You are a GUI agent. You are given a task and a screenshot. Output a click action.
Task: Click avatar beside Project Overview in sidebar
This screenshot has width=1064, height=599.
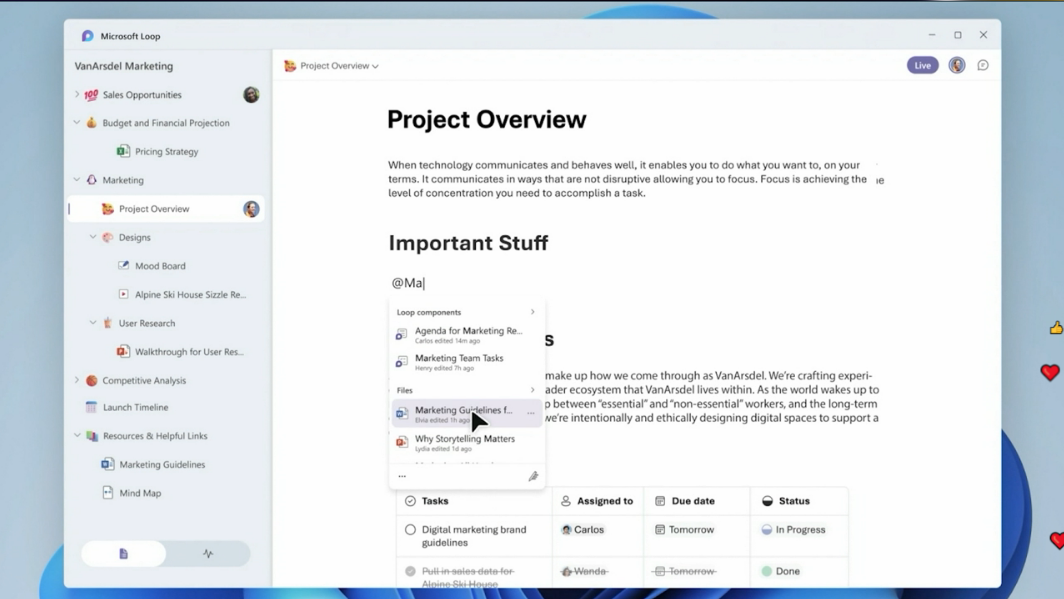[x=251, y=209]
